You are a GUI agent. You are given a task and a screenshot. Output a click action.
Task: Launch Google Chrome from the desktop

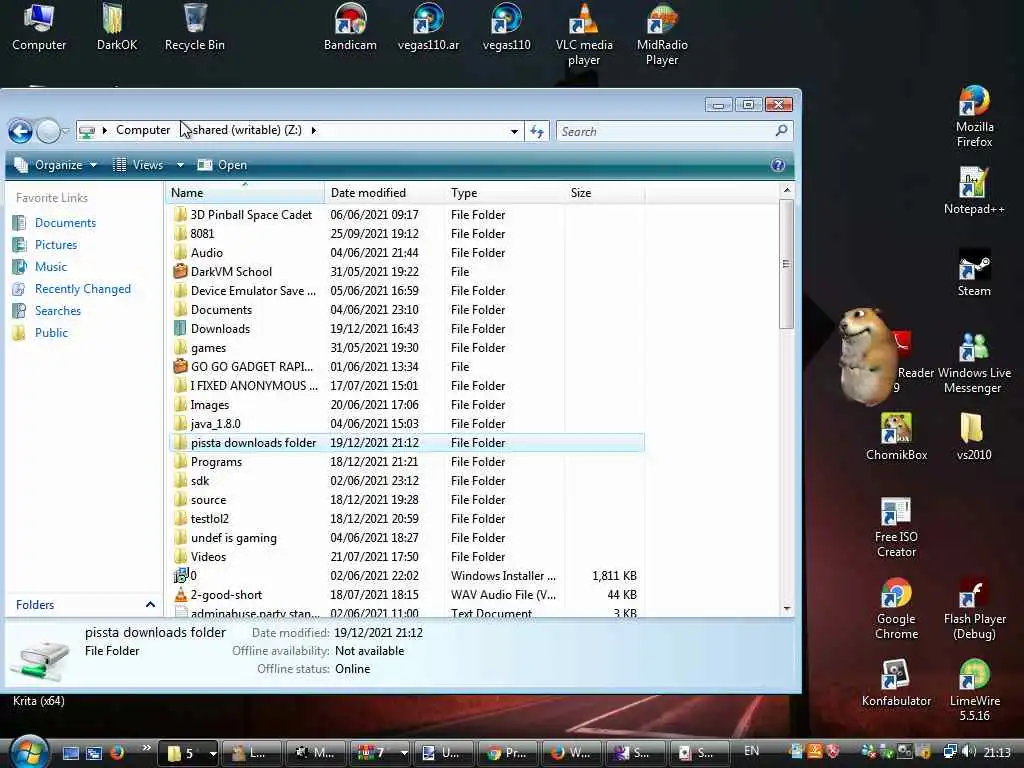(x=896, y=609)
